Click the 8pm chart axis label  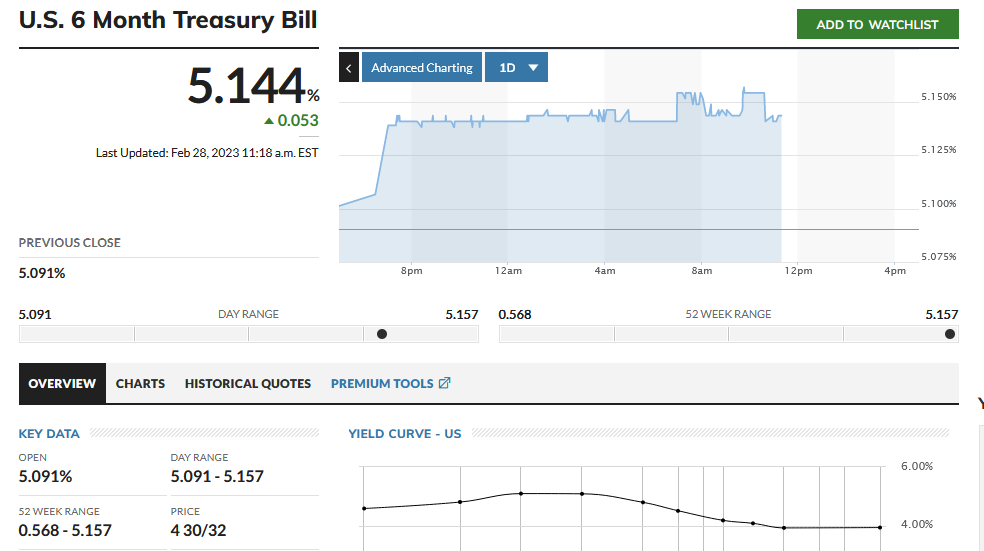(x=412, y=270)
